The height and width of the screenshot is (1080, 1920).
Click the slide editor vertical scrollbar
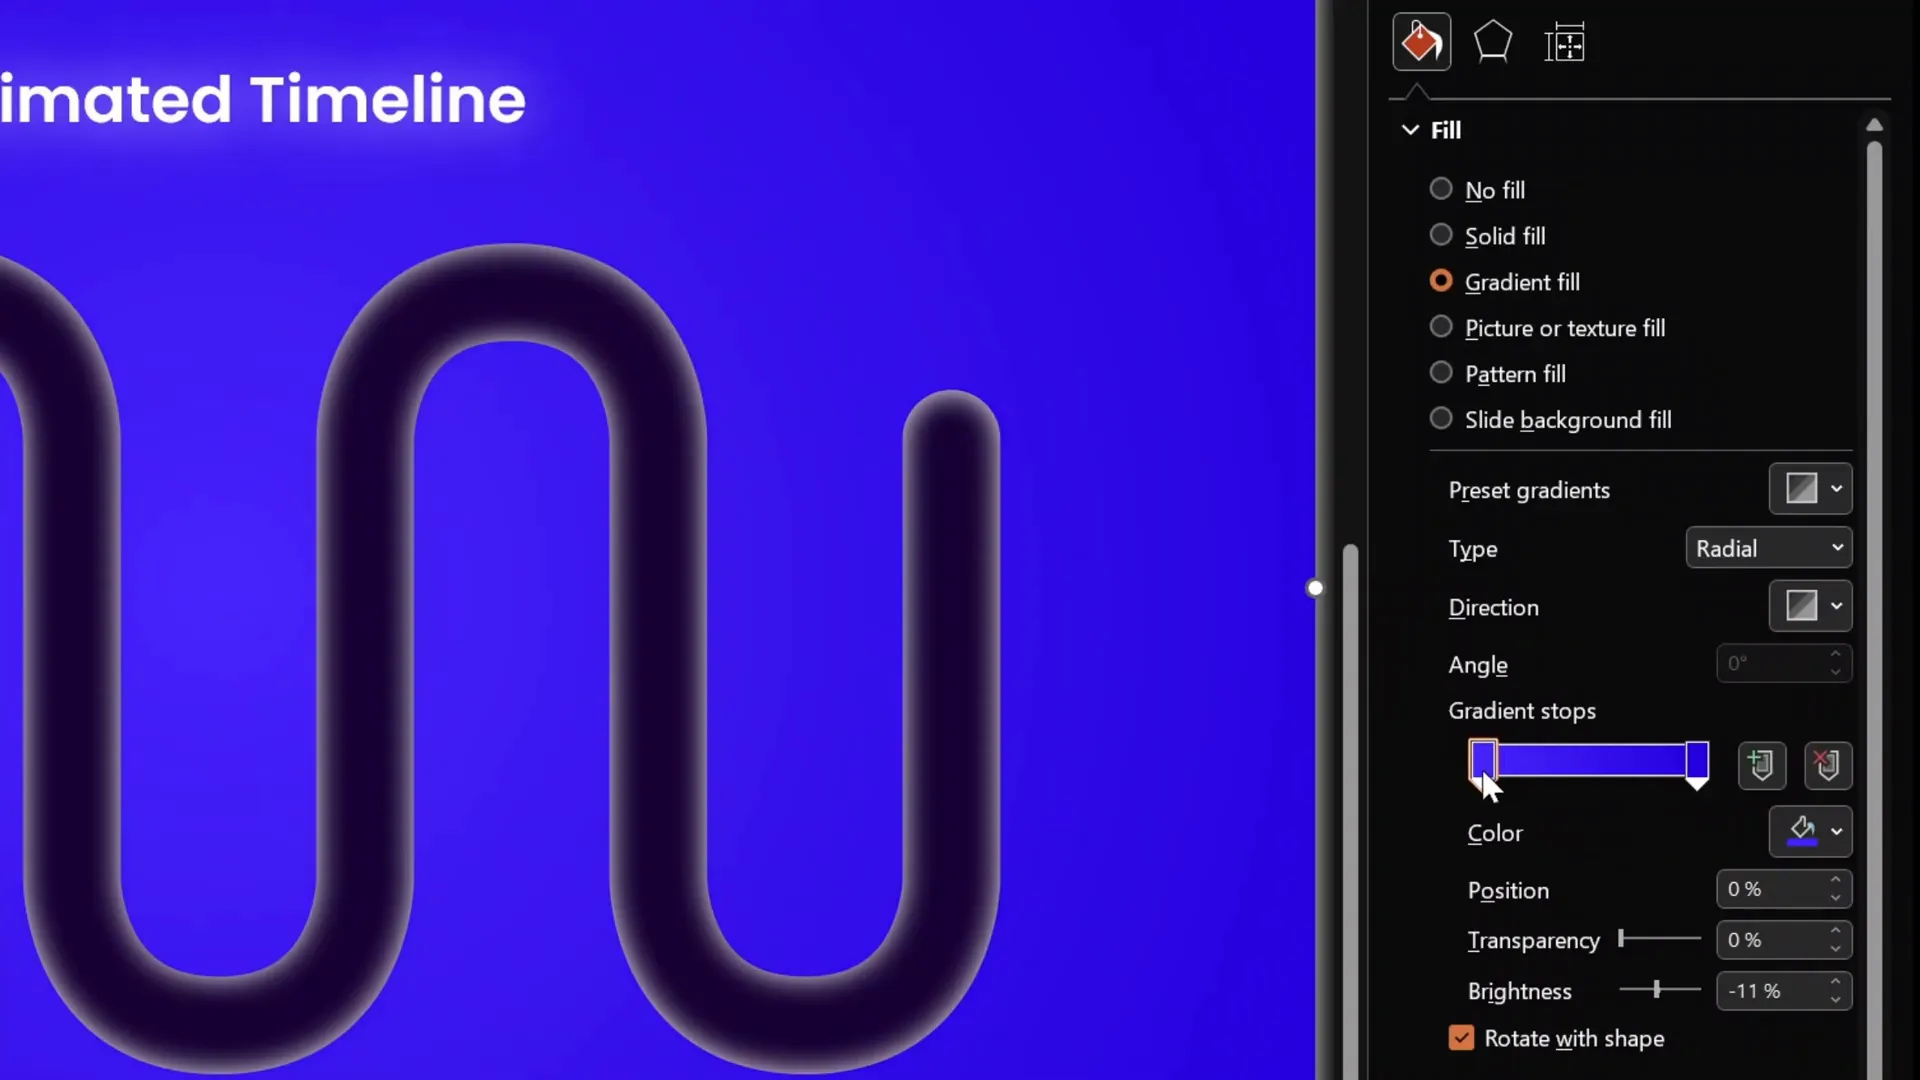point(1351,812)
